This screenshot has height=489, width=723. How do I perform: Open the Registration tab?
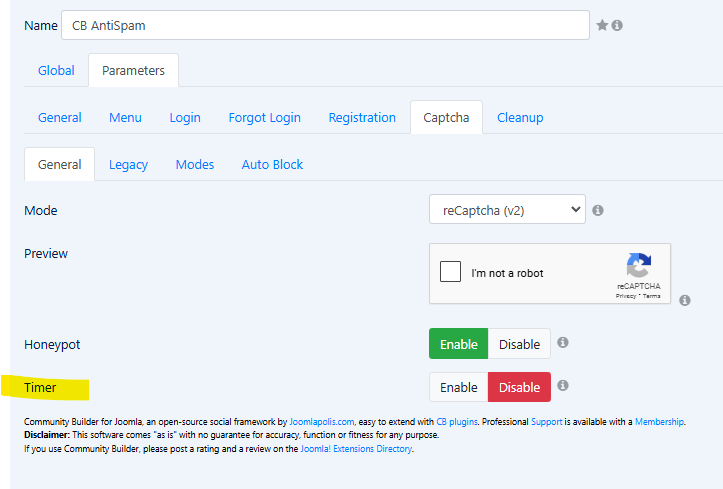[x=362, y=118]
